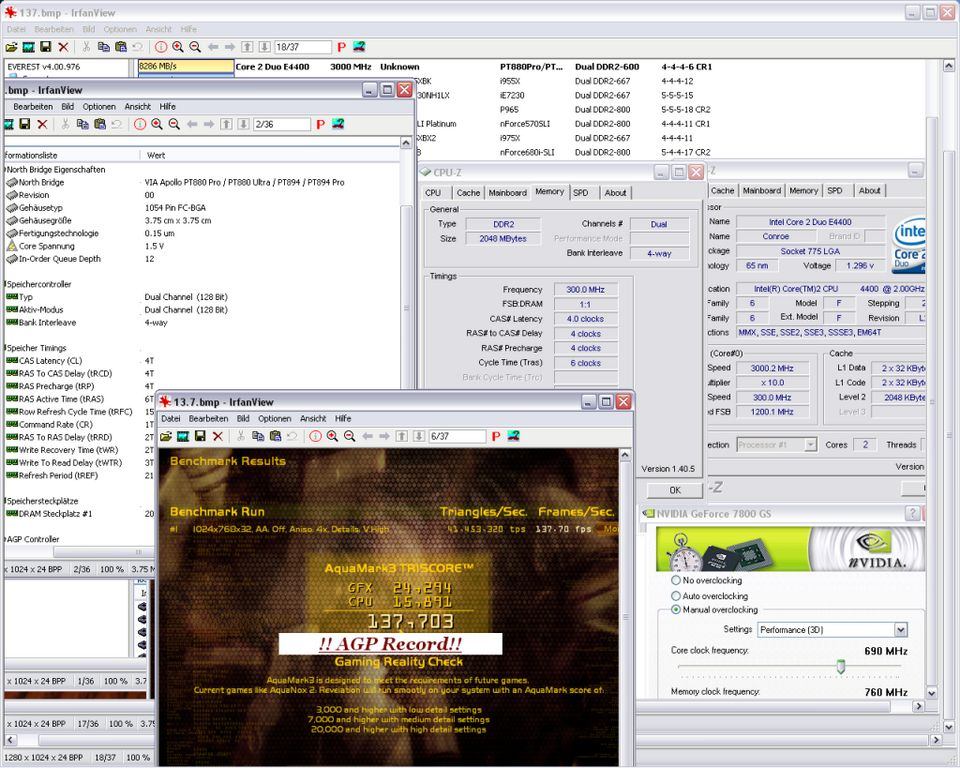Open Bild menu in 13.7.bmp window
Image resolution: width=960 pixels, height=768 pixels.
click(243, 418)
